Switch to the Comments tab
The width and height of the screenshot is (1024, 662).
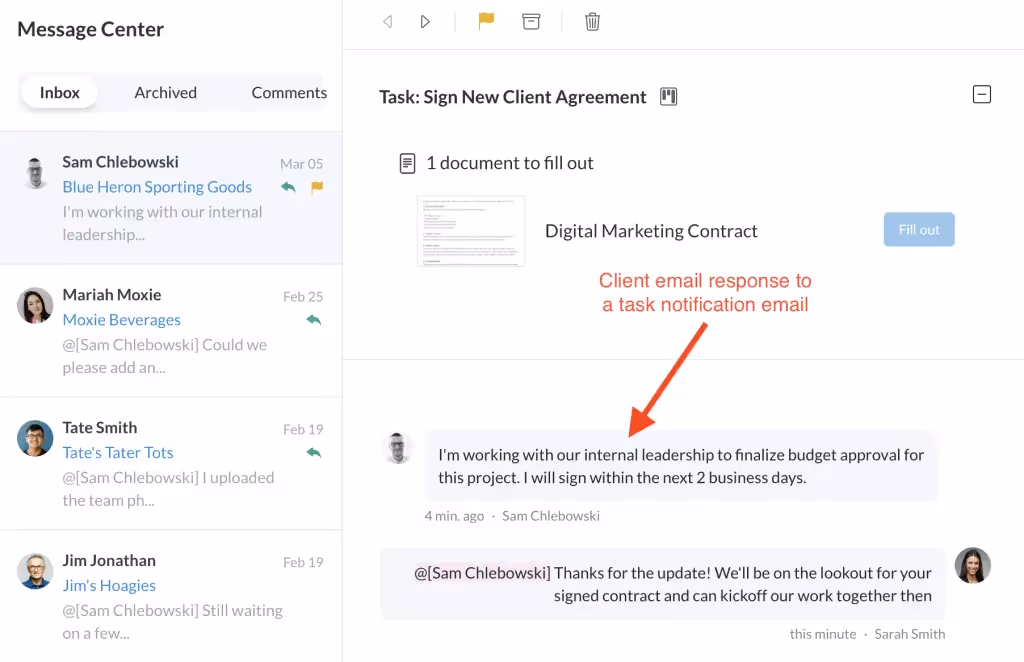pos(289,93)
